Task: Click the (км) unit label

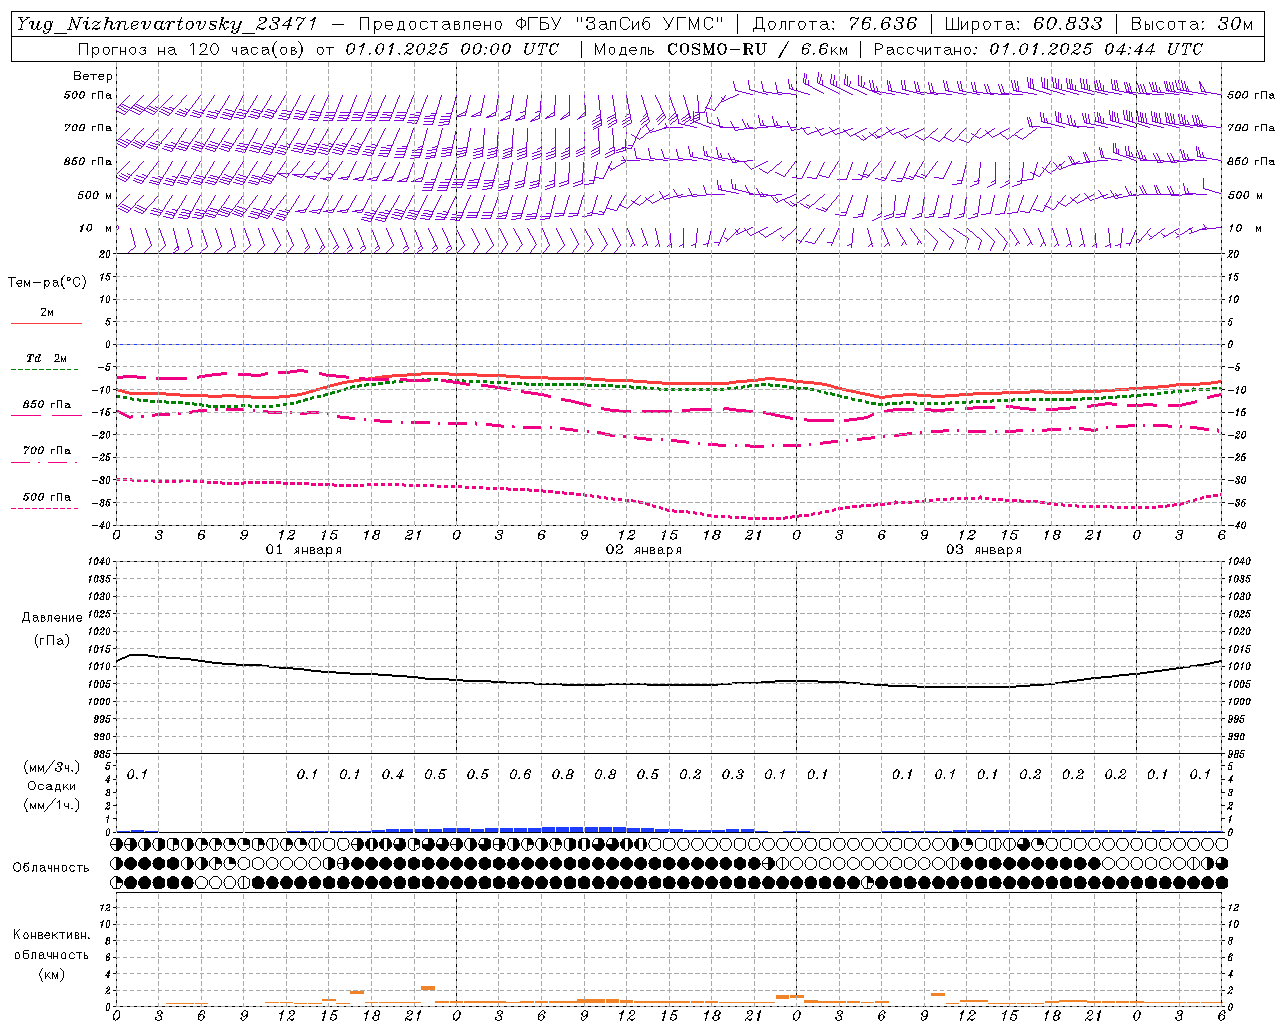Action: [51, 974]
